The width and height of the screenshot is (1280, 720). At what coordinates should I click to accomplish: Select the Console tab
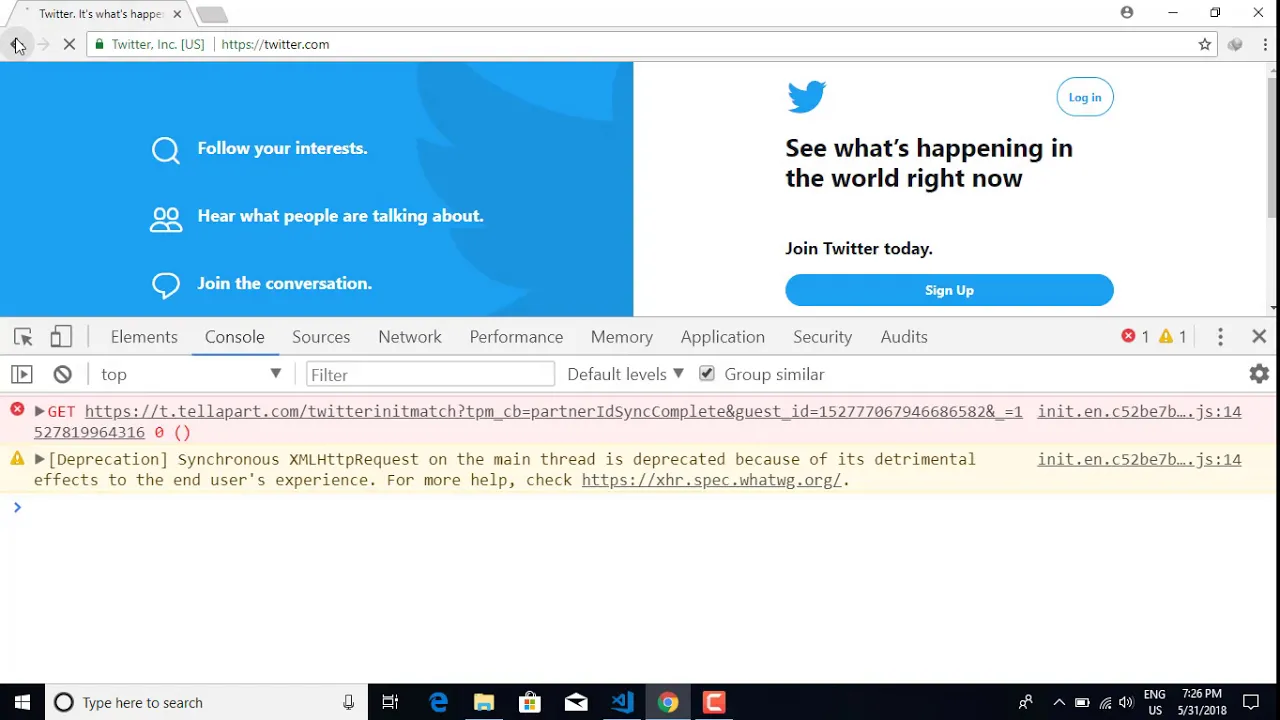click(x=235, y=337)
